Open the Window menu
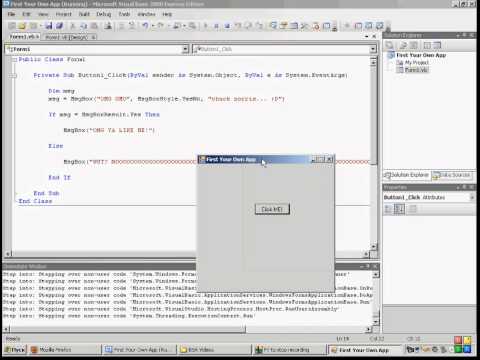The width and height of the screenshot is (480, 360). [146, 14]
